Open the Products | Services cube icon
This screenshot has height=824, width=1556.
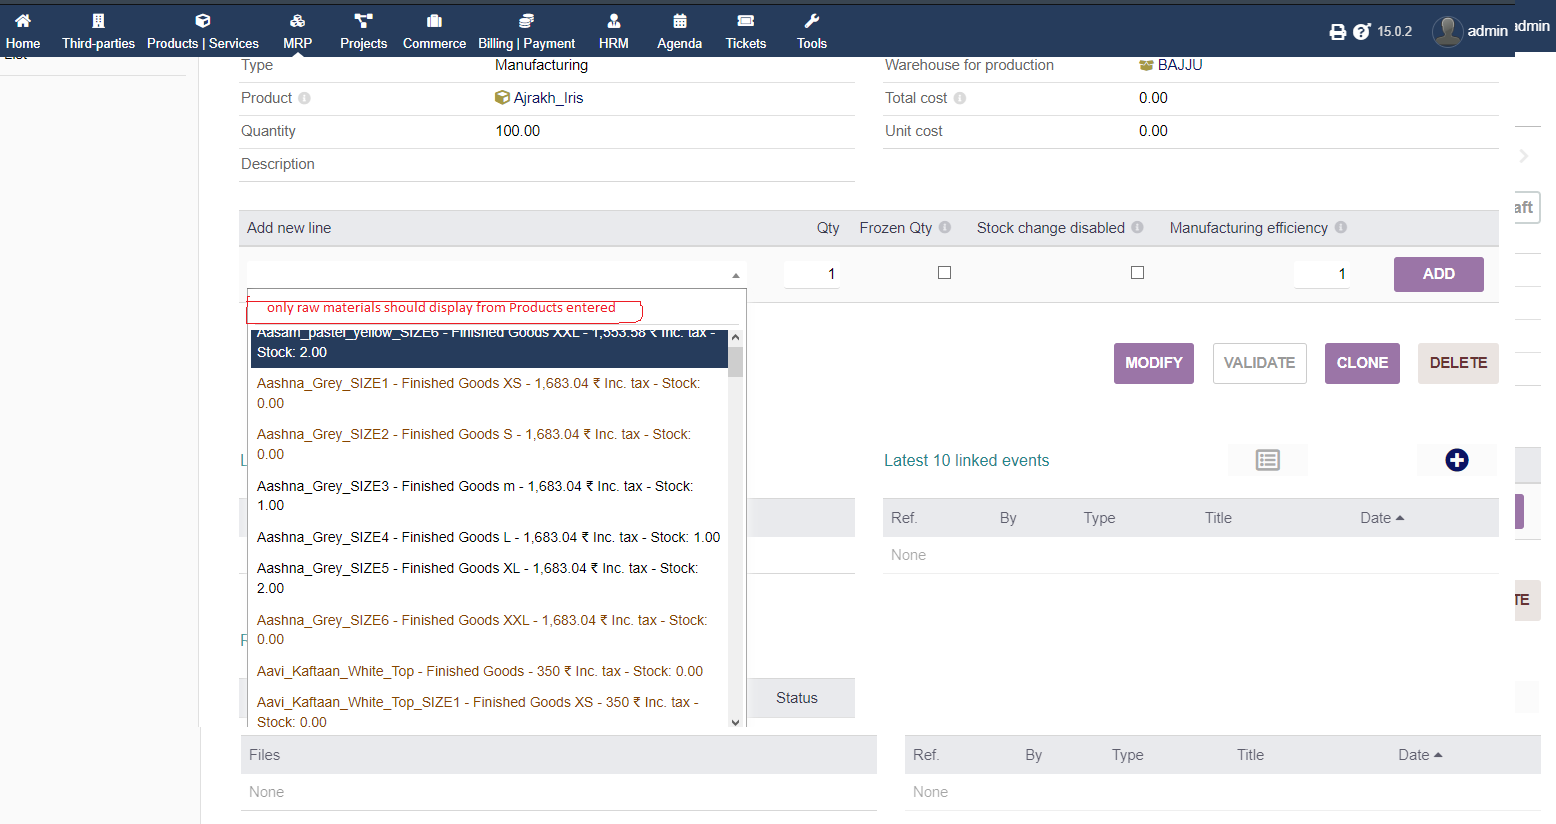[x=203, y=20]
